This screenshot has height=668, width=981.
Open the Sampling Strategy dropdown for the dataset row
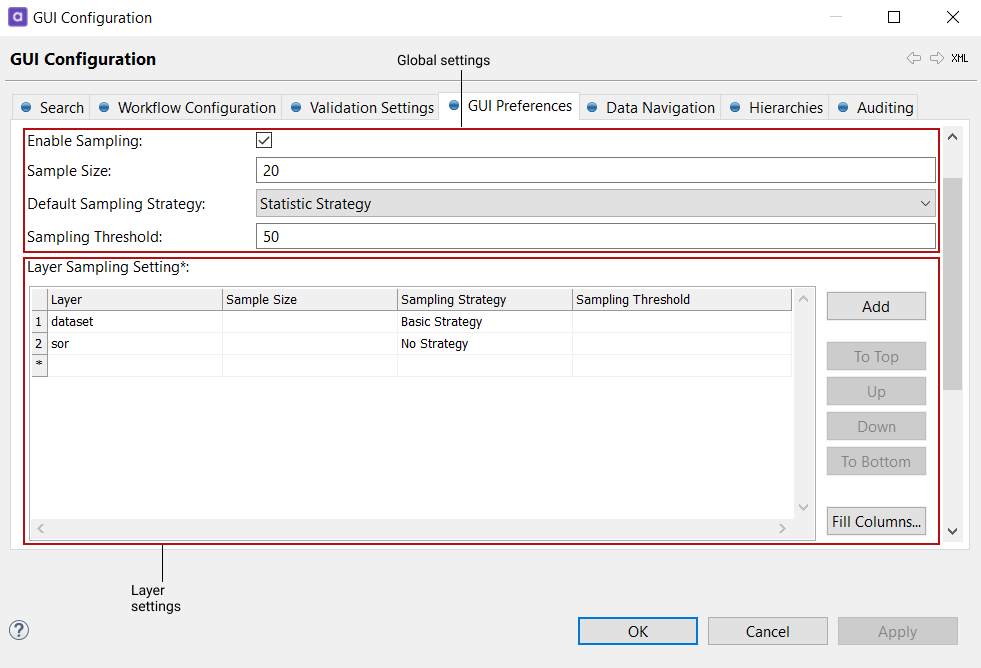point(484,321)
